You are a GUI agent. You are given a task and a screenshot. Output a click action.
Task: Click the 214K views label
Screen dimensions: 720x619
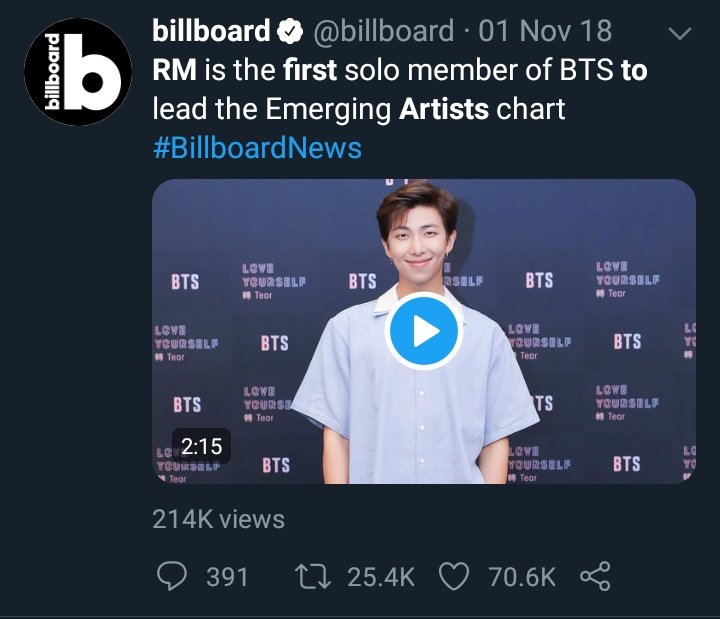218,519
